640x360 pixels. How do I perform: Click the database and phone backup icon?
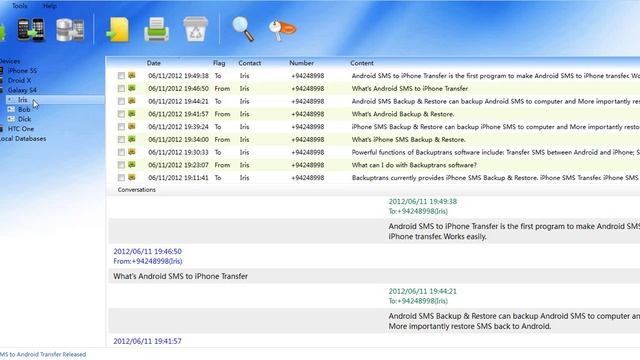[x=70, y=30]
